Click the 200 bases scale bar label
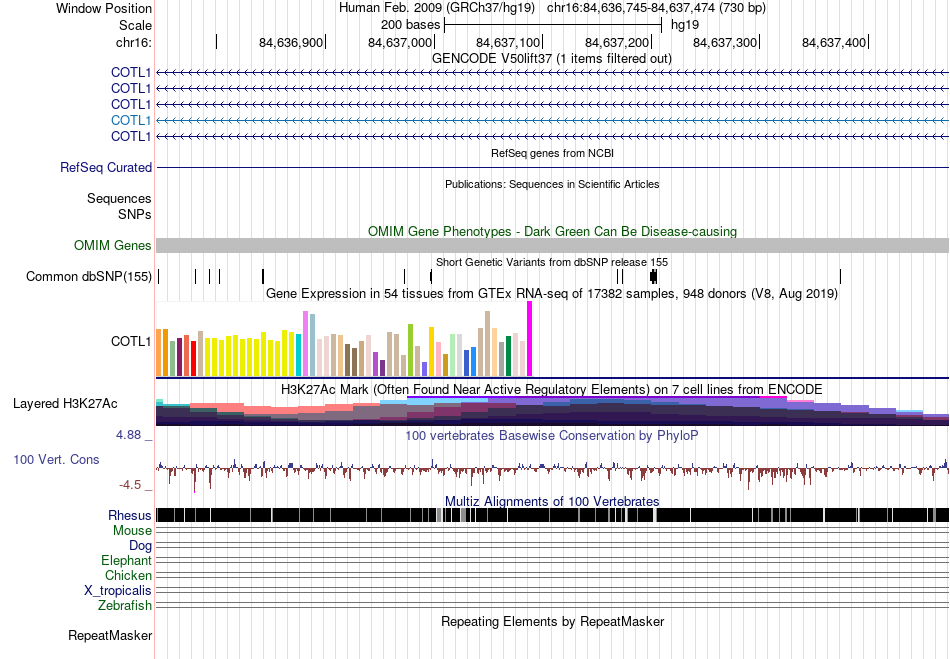Viewport: 950px width, 659px height. 410,25
